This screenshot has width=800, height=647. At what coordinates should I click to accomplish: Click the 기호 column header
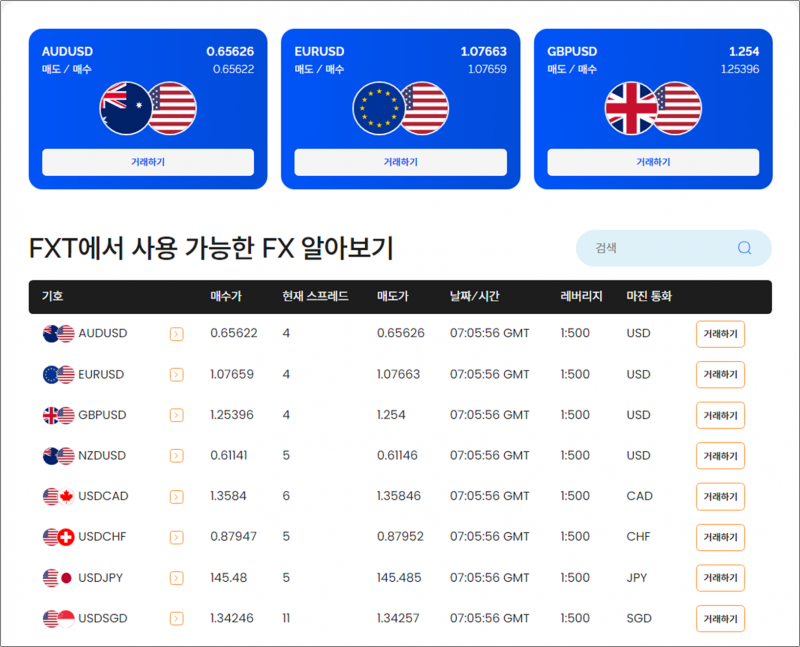tap(53, 296)
